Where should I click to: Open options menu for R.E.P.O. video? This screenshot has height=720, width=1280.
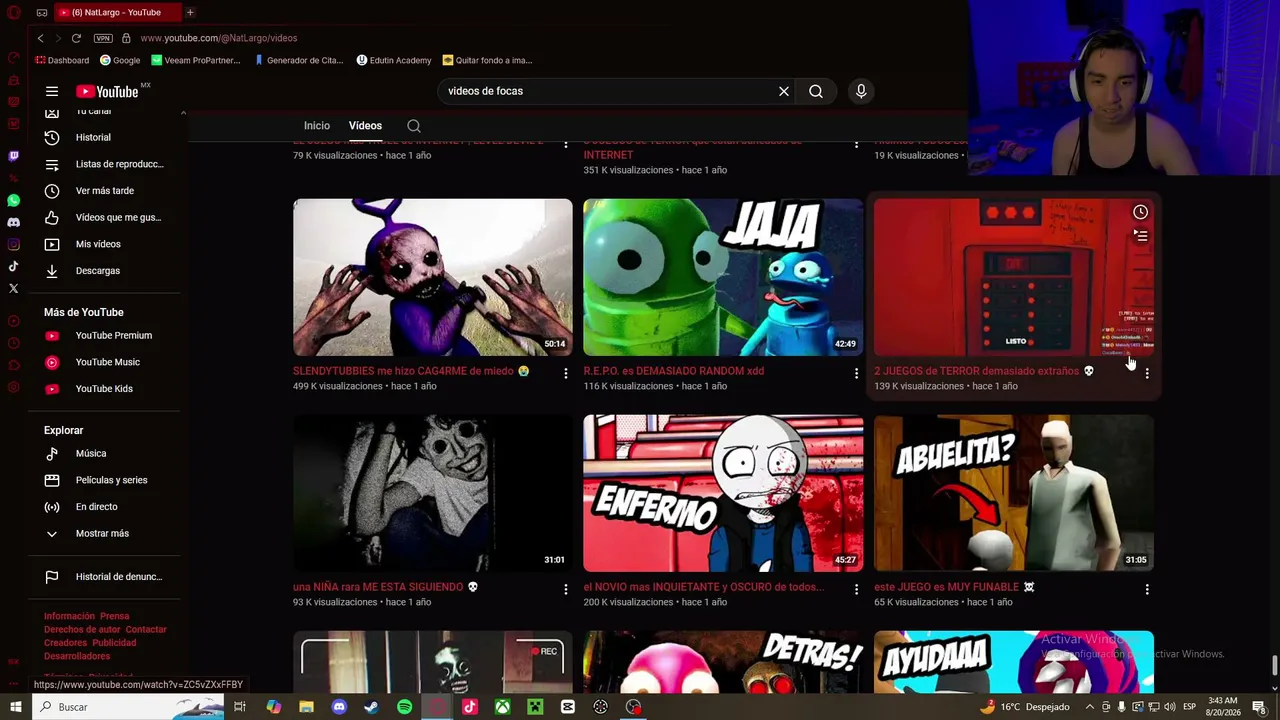(856, 373)
